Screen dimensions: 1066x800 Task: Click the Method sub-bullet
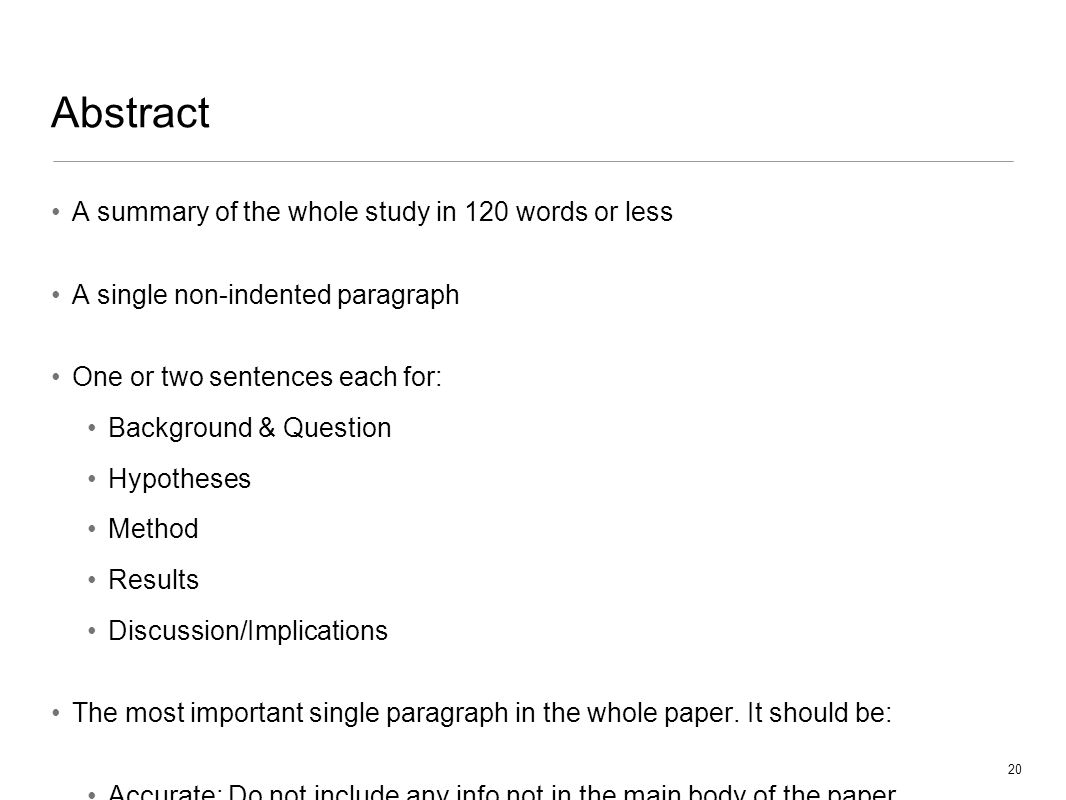153,529
